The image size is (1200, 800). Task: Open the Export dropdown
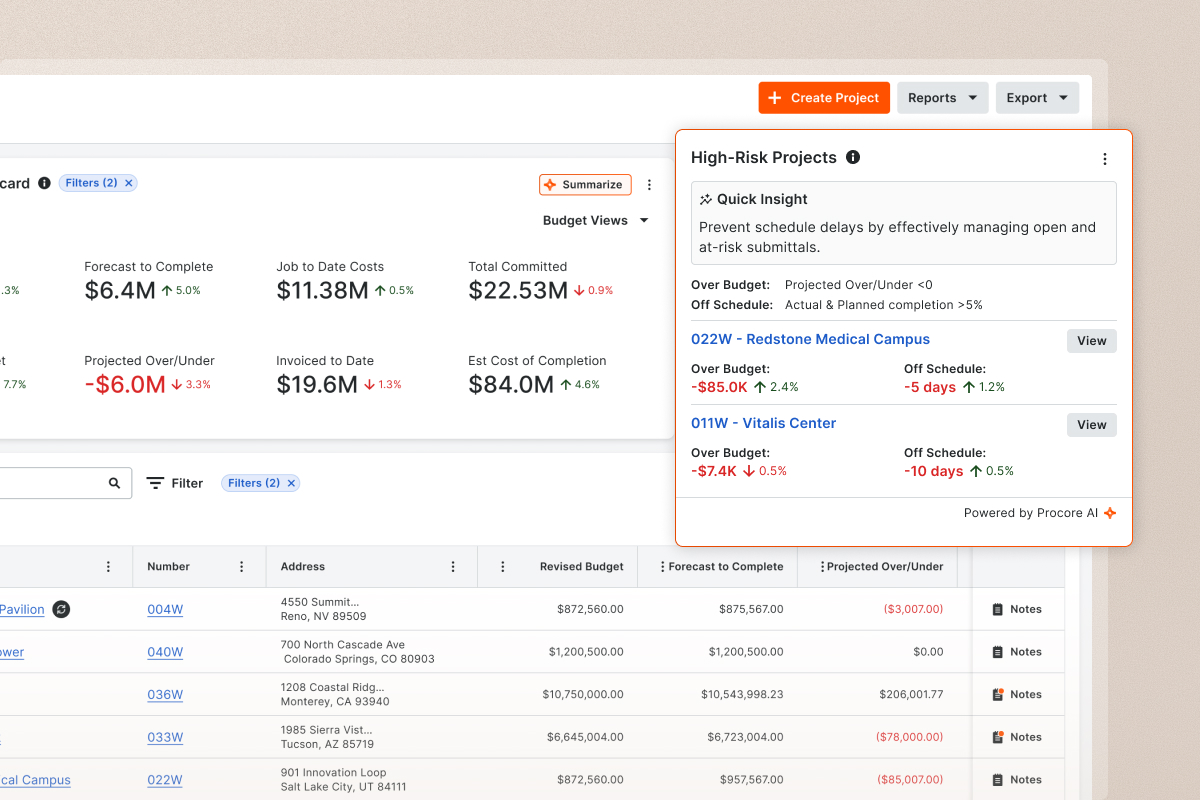tap(1037, 98)
